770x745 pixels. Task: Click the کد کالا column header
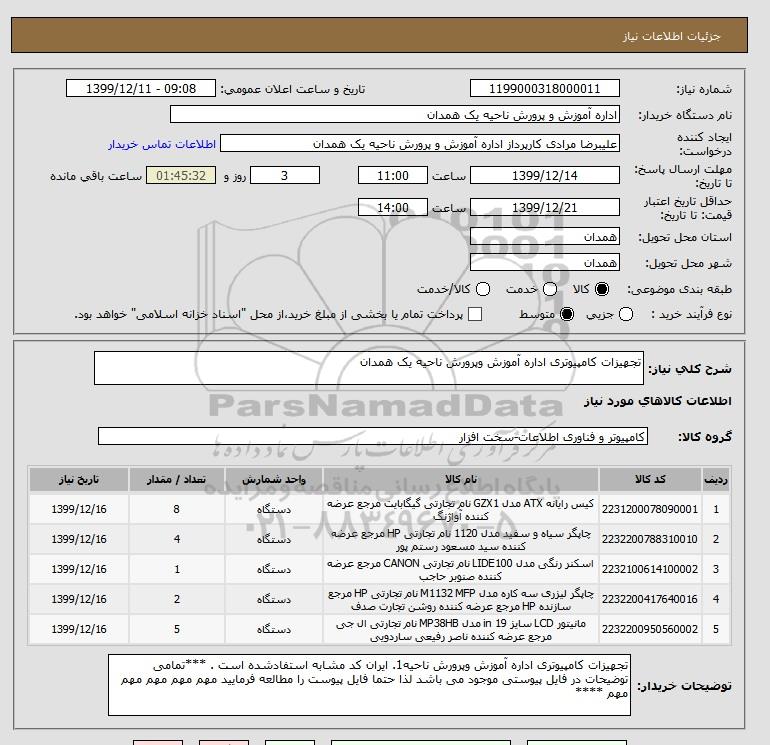(x=650, y=479)
